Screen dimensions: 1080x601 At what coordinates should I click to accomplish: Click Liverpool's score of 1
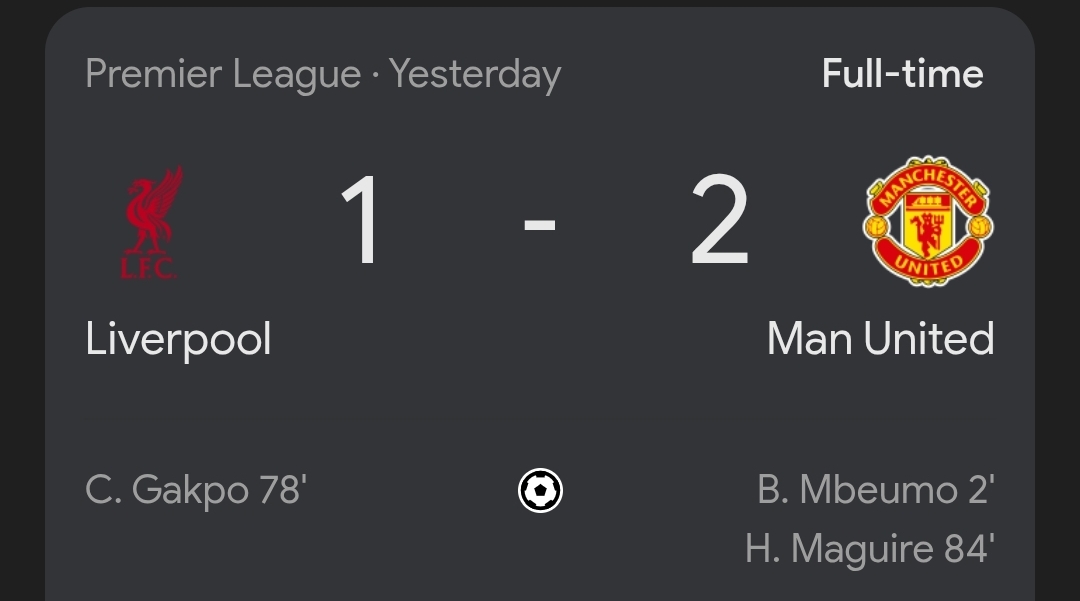[361, 221]
